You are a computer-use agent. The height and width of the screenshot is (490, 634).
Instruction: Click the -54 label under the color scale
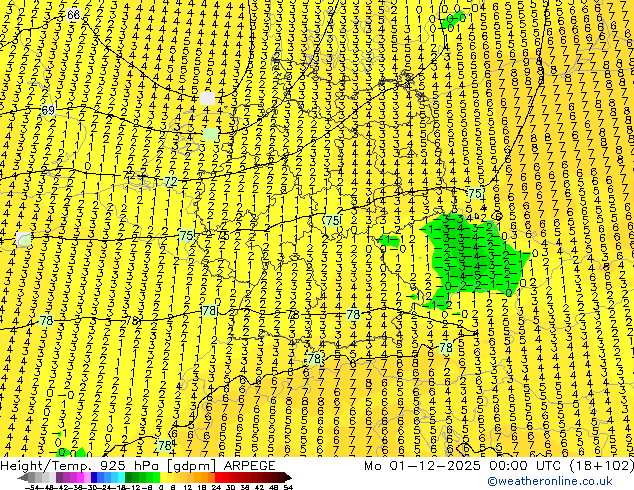coord(32,488)
